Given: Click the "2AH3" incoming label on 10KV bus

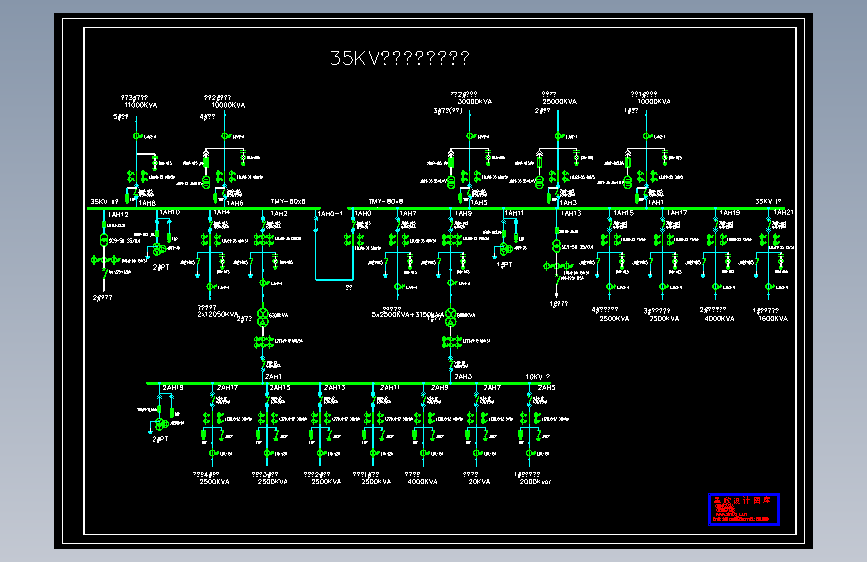Looking at the screenshot, I should 463,377.
